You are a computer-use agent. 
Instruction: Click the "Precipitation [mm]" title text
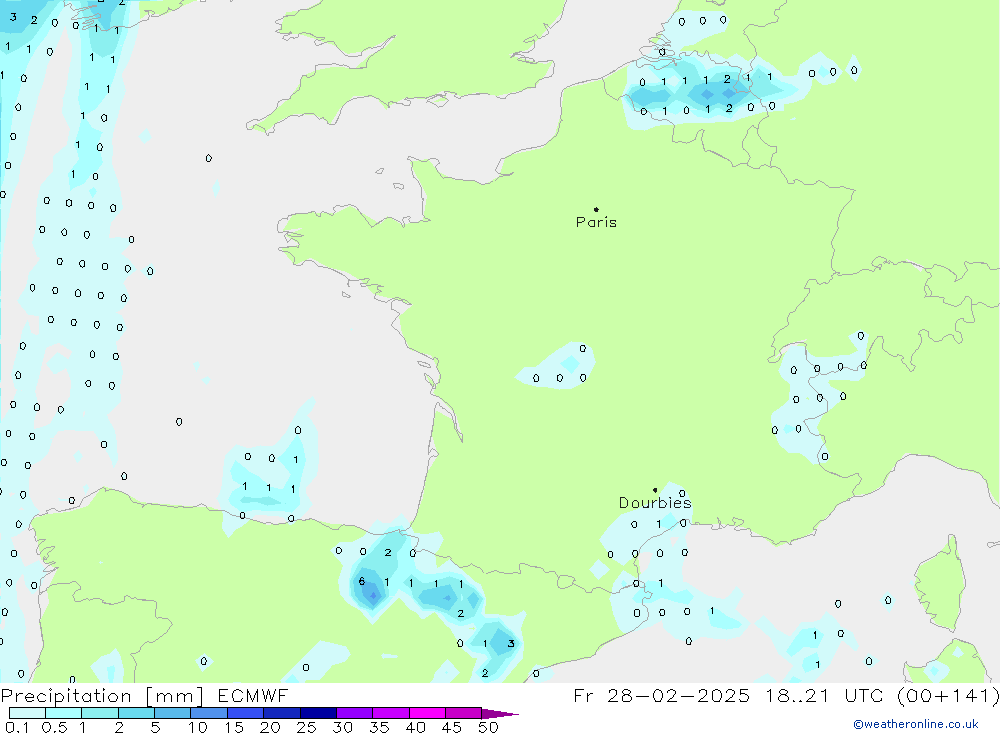(102, 696)
